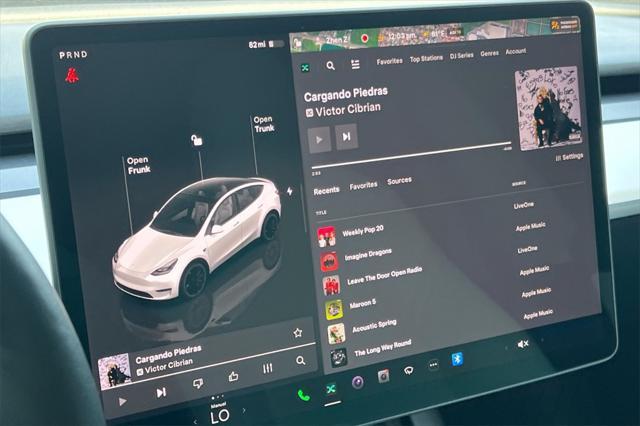The height and width of the screenshot is (426, 640).
Task: Switch to the Sources tab
Action: click(399, 181)
